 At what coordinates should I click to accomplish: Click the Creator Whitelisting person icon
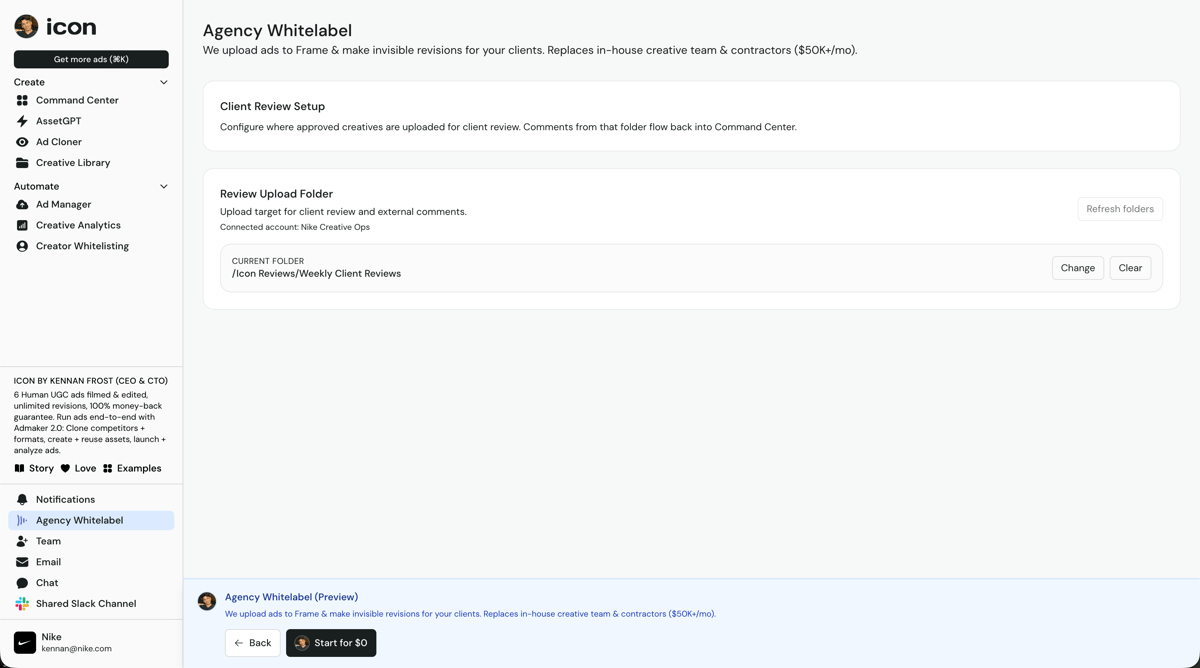[22, 246]
